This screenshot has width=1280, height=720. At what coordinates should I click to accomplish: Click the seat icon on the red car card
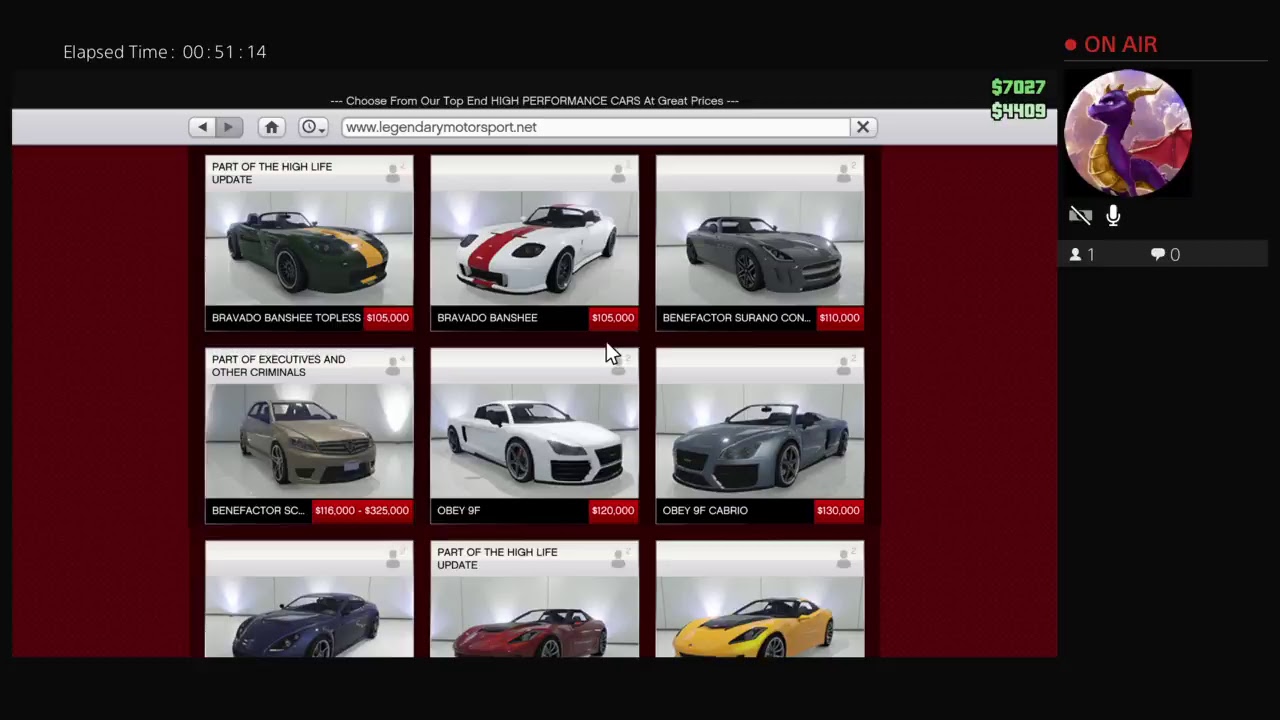coord(619,560)
